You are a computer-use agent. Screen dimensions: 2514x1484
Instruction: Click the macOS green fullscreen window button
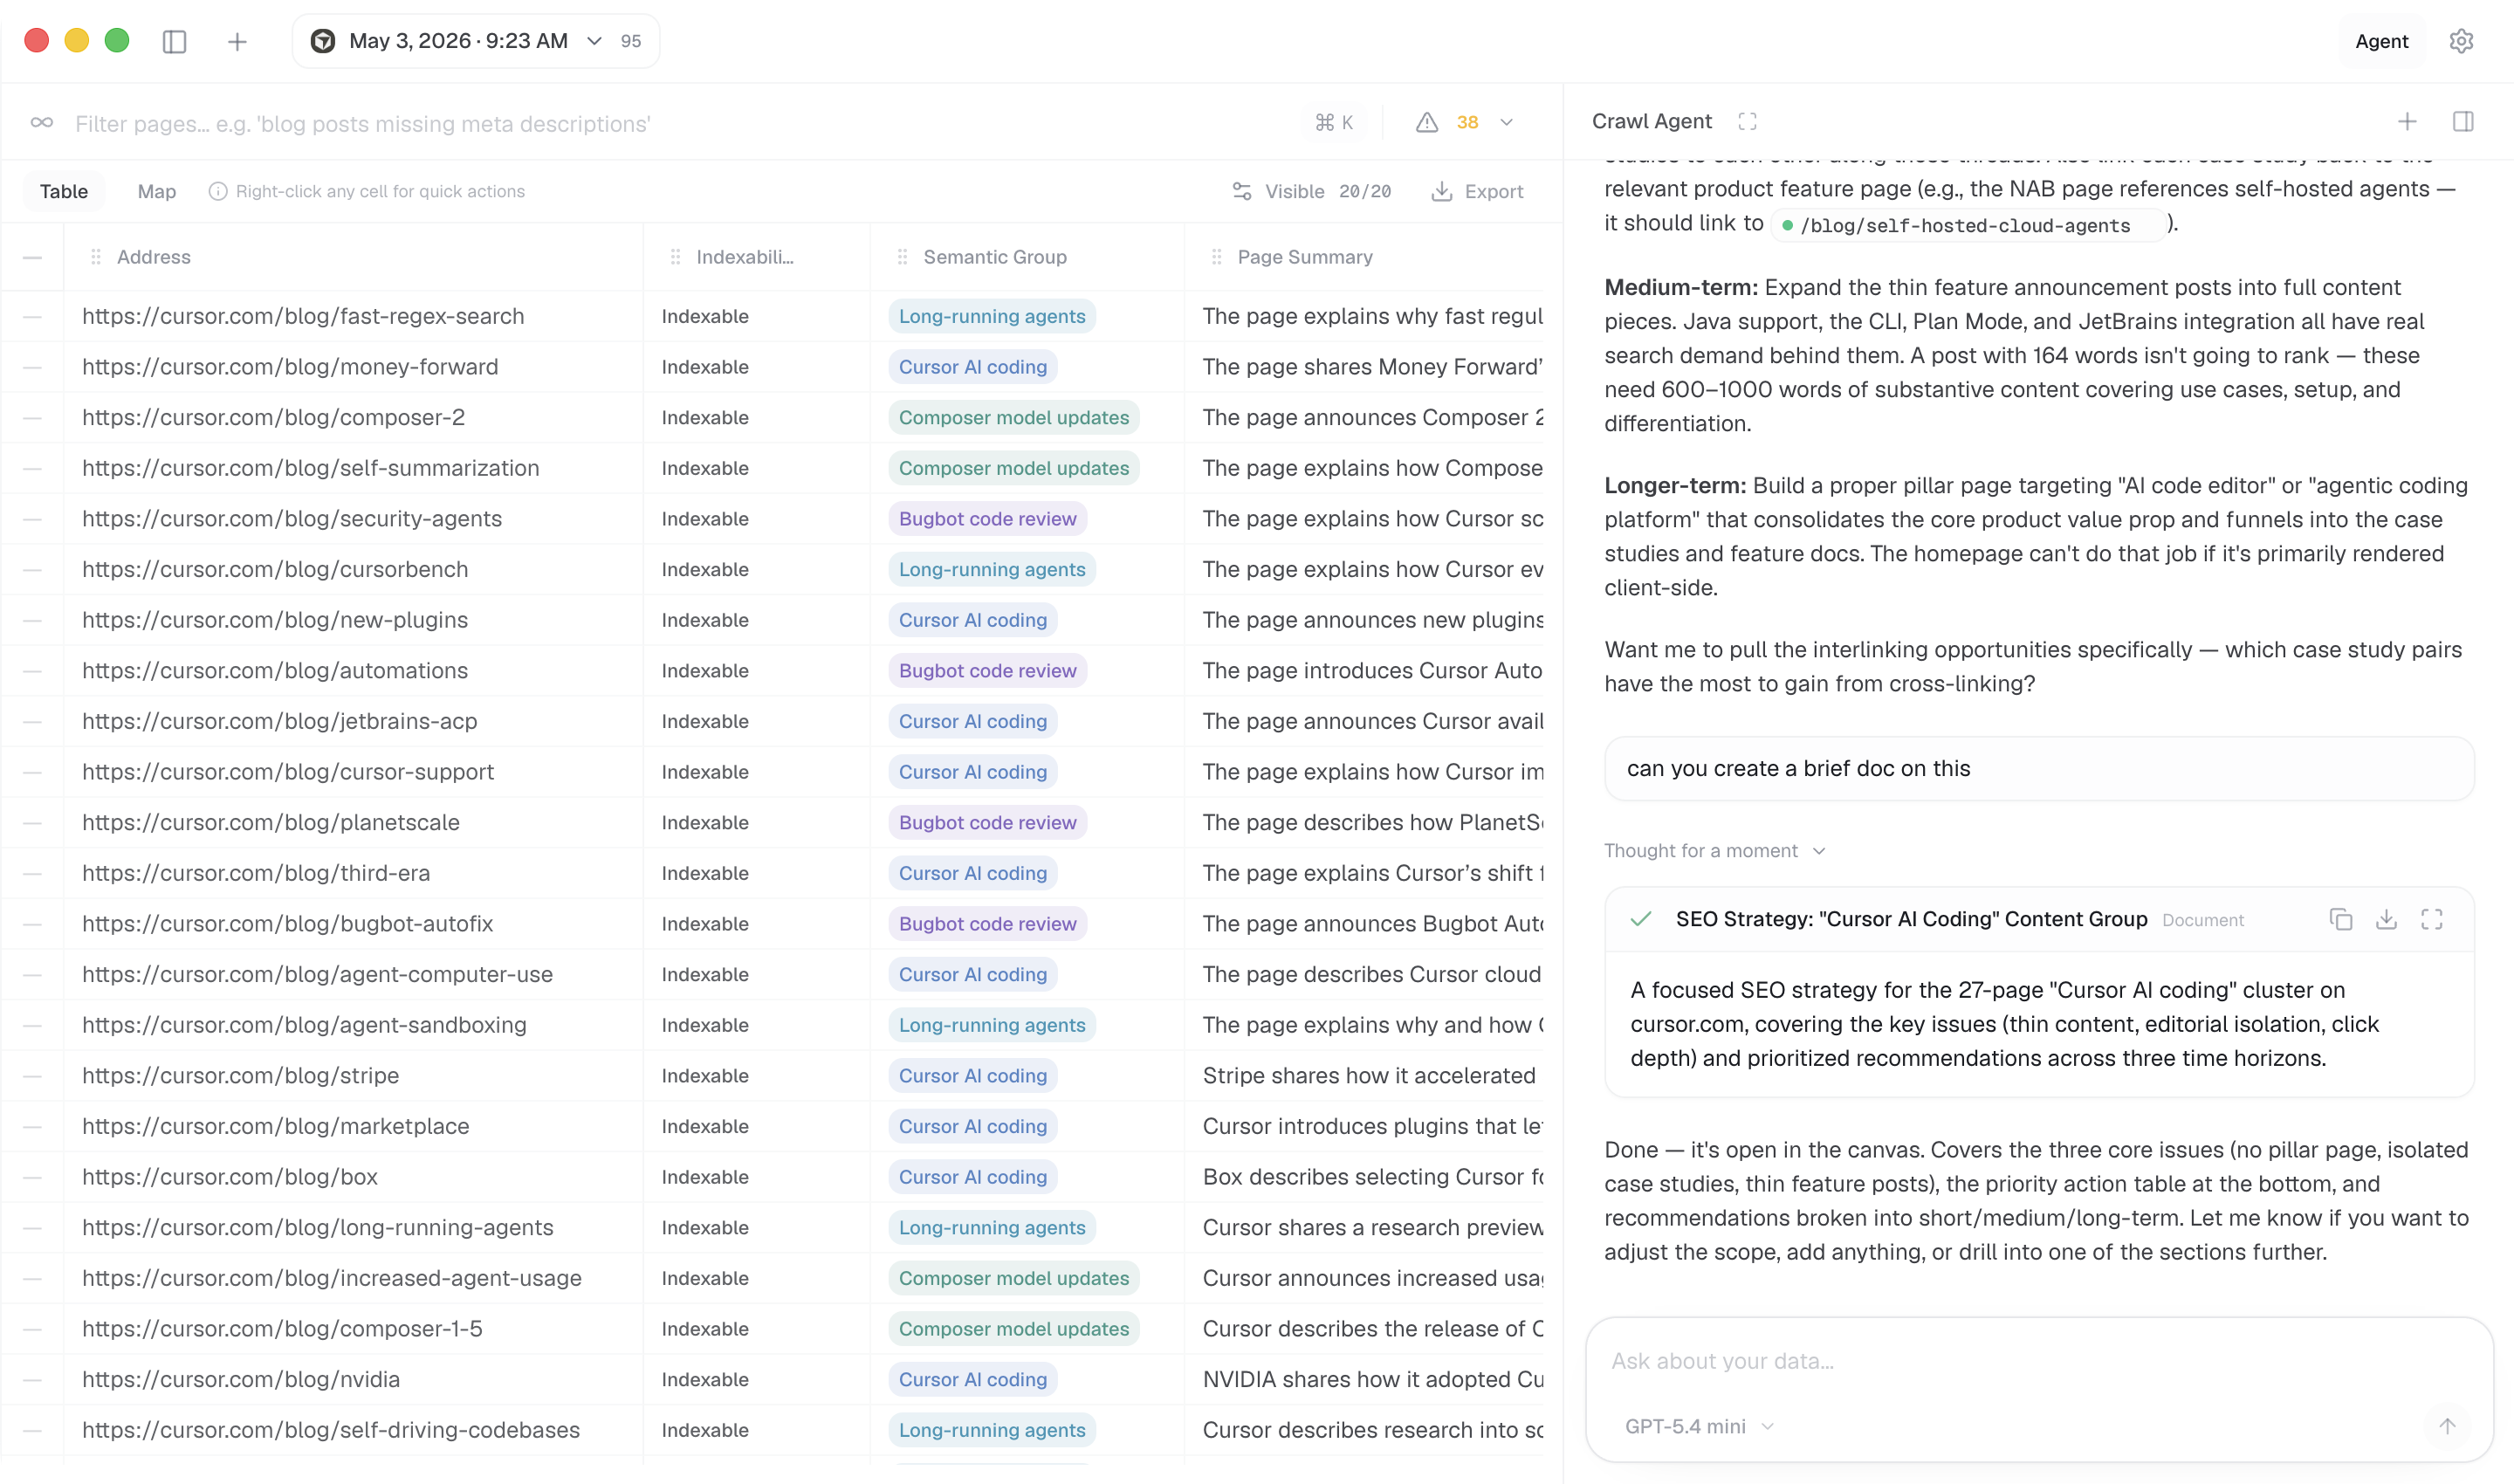(117, 40)
